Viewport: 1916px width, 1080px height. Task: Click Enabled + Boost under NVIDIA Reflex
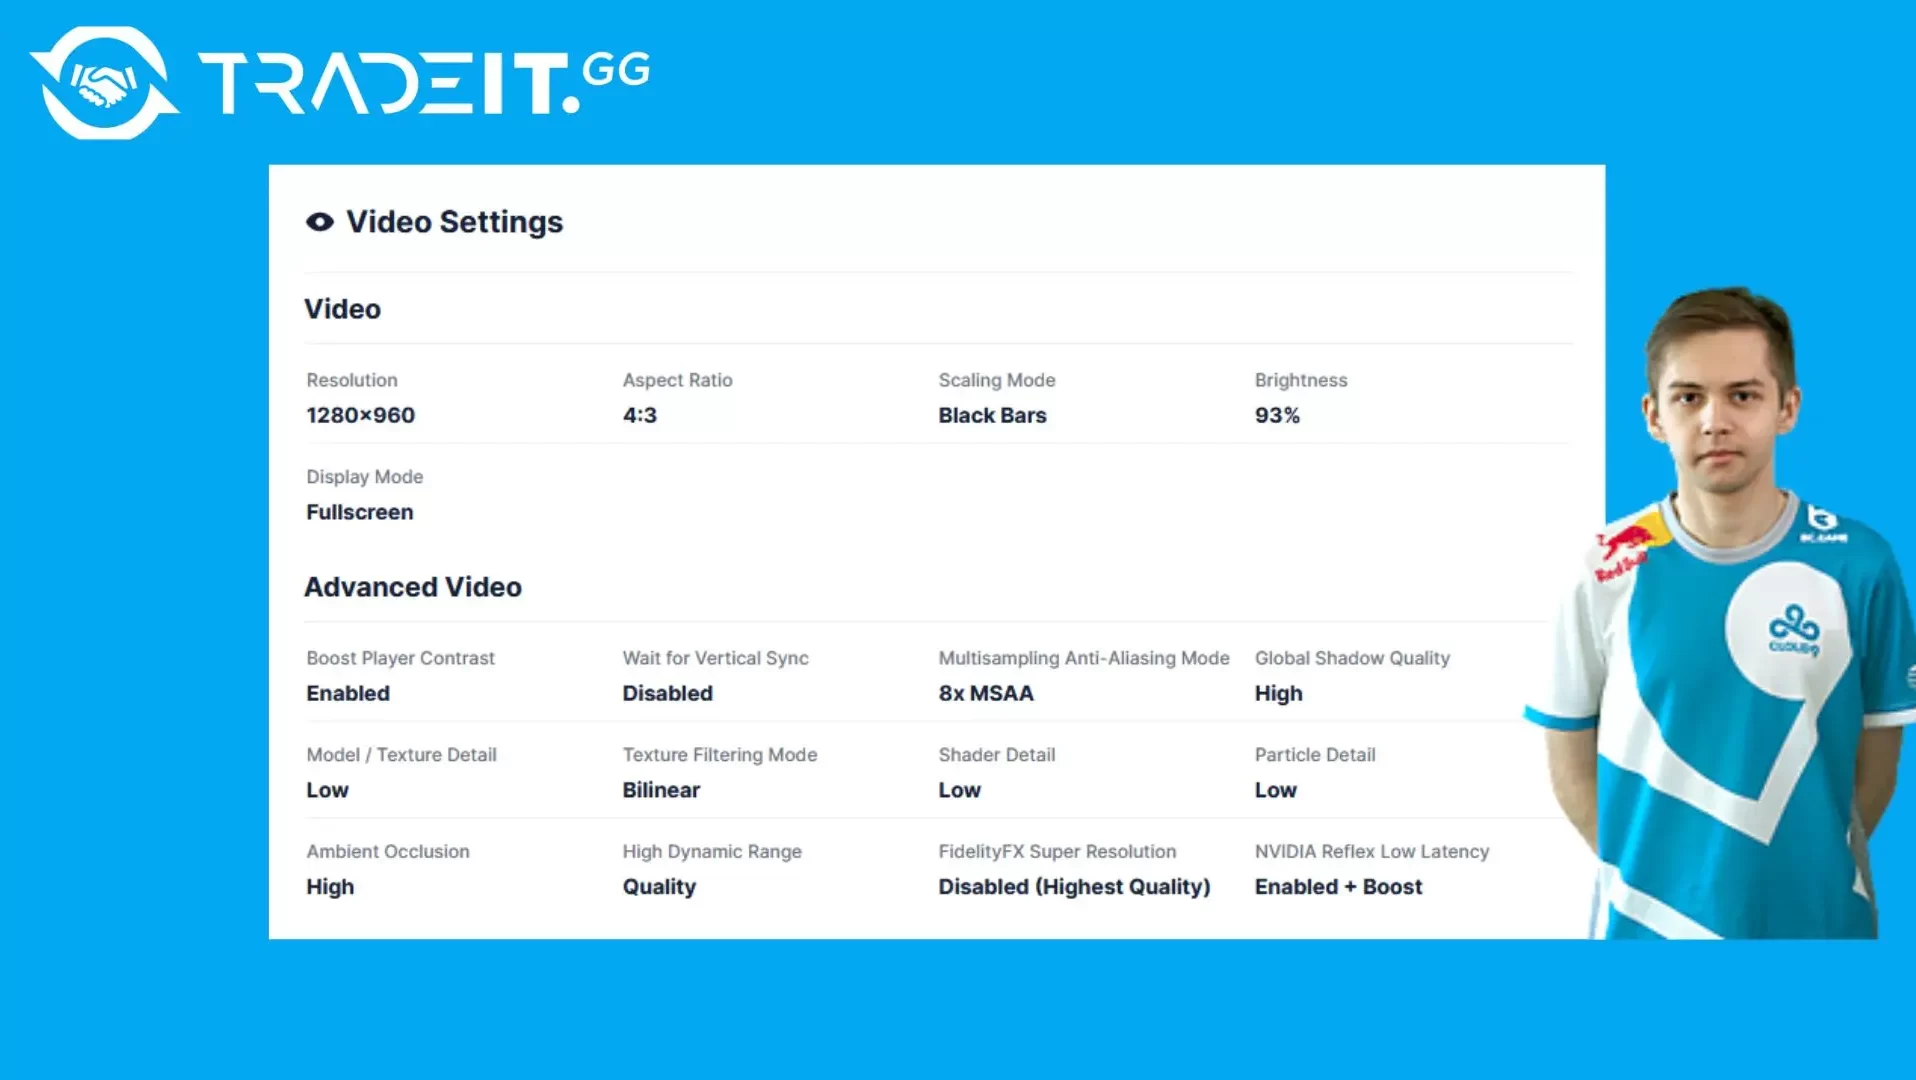(1338, 887)
